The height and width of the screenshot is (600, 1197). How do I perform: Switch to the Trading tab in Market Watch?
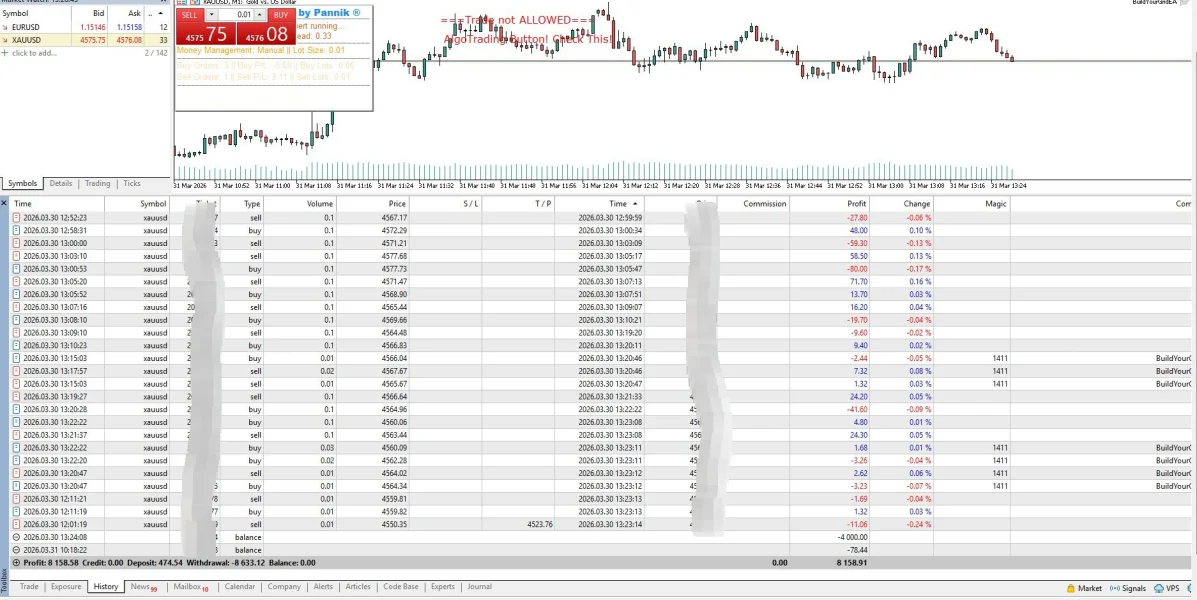pos(98,183)
